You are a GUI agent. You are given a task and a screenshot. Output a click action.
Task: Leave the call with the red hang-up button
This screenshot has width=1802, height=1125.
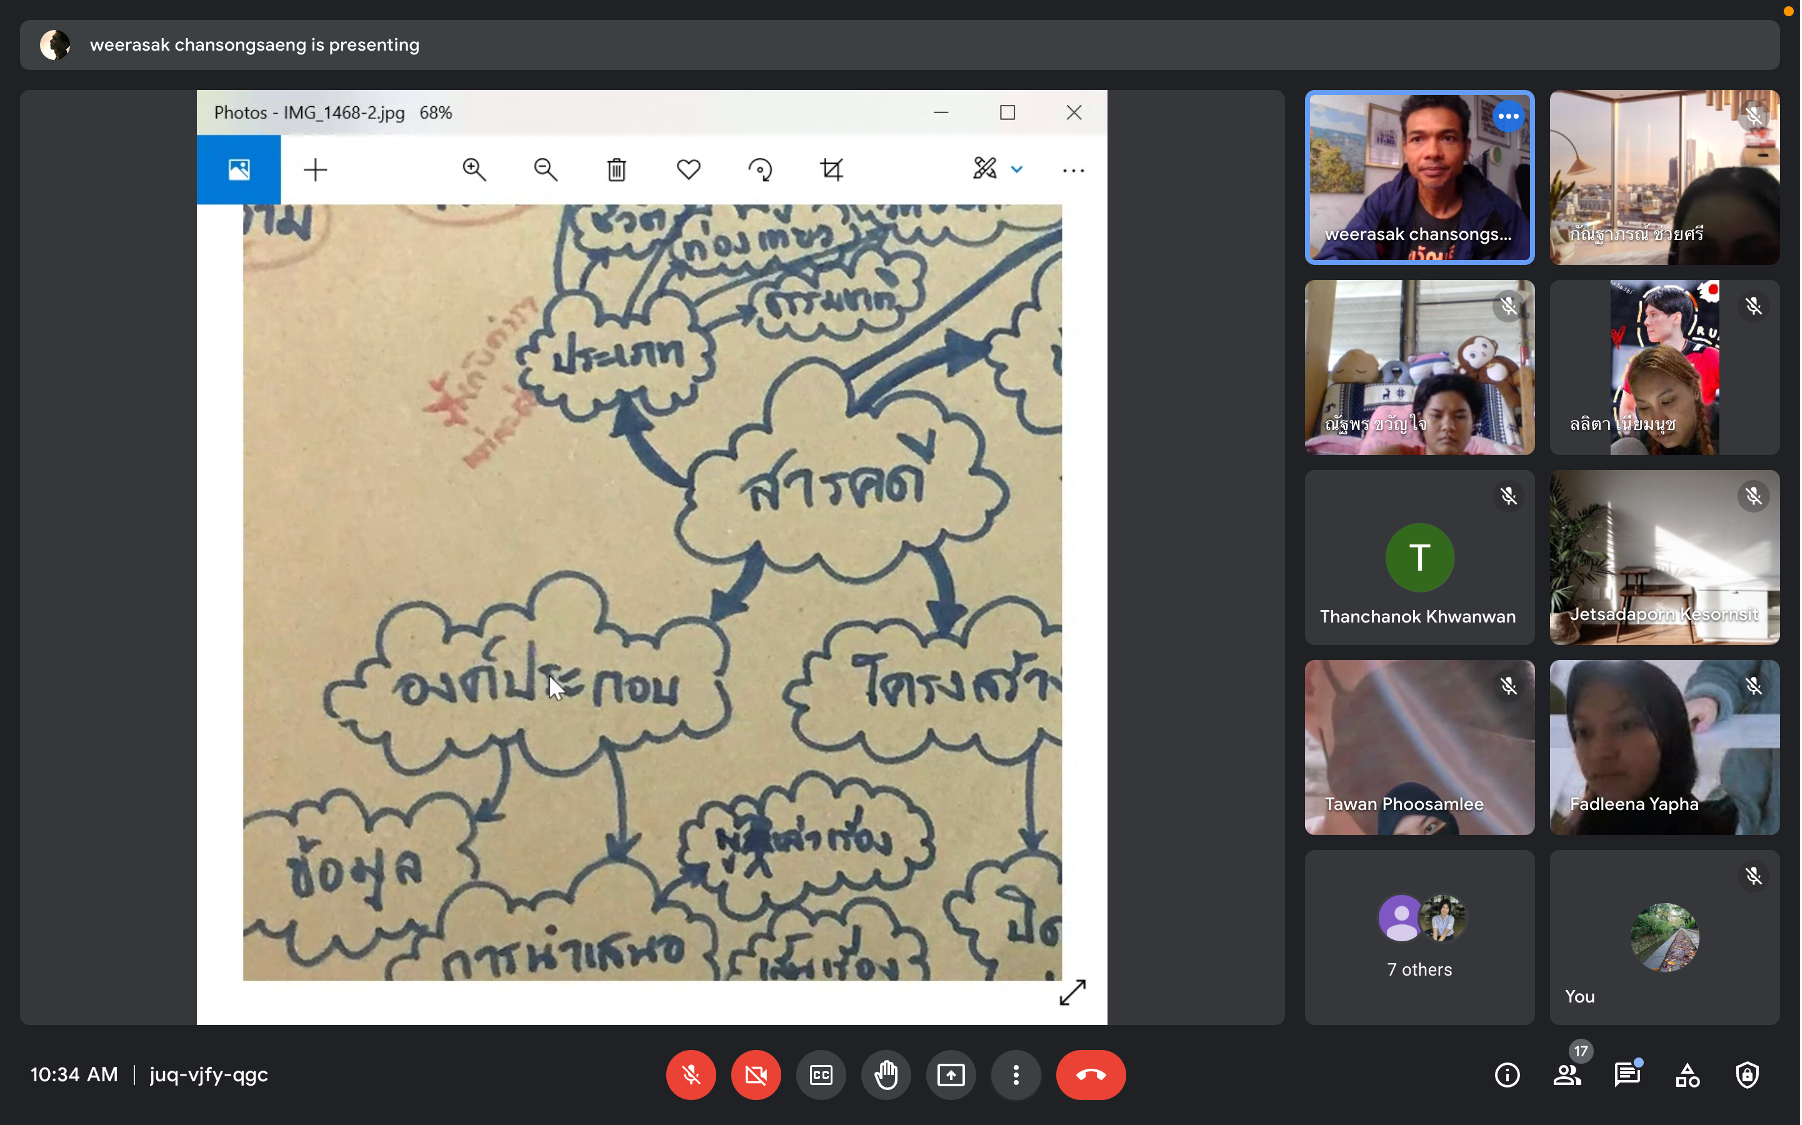[1090, 1075]
